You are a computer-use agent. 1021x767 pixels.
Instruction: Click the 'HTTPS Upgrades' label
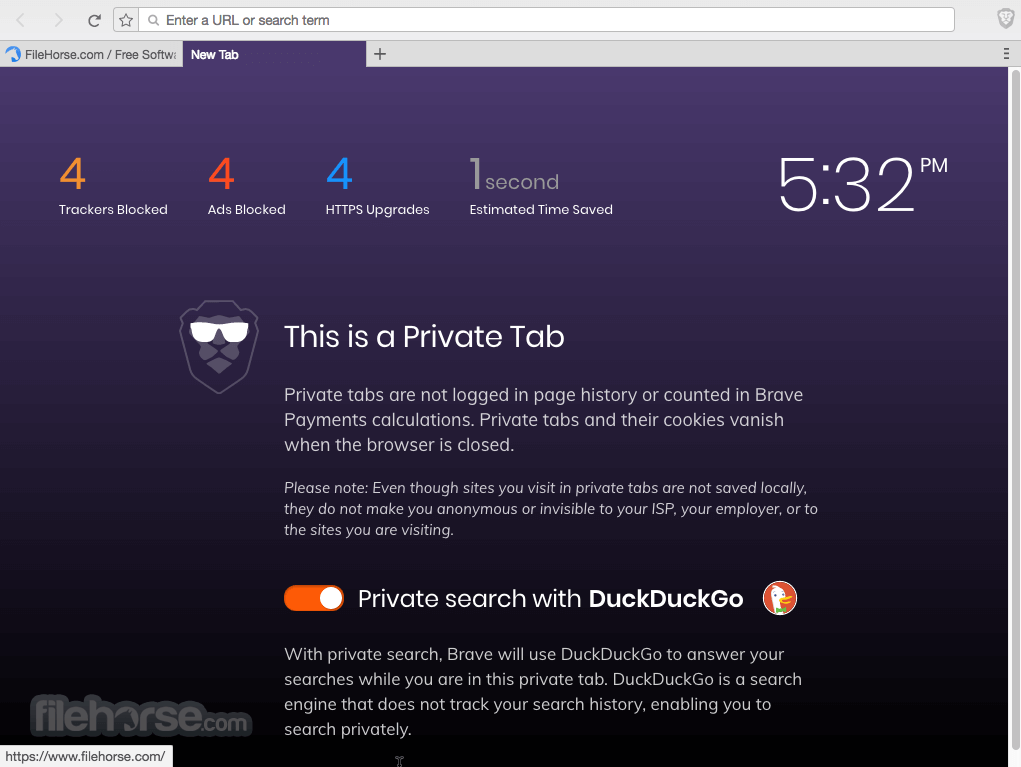[x=378, y=210]
